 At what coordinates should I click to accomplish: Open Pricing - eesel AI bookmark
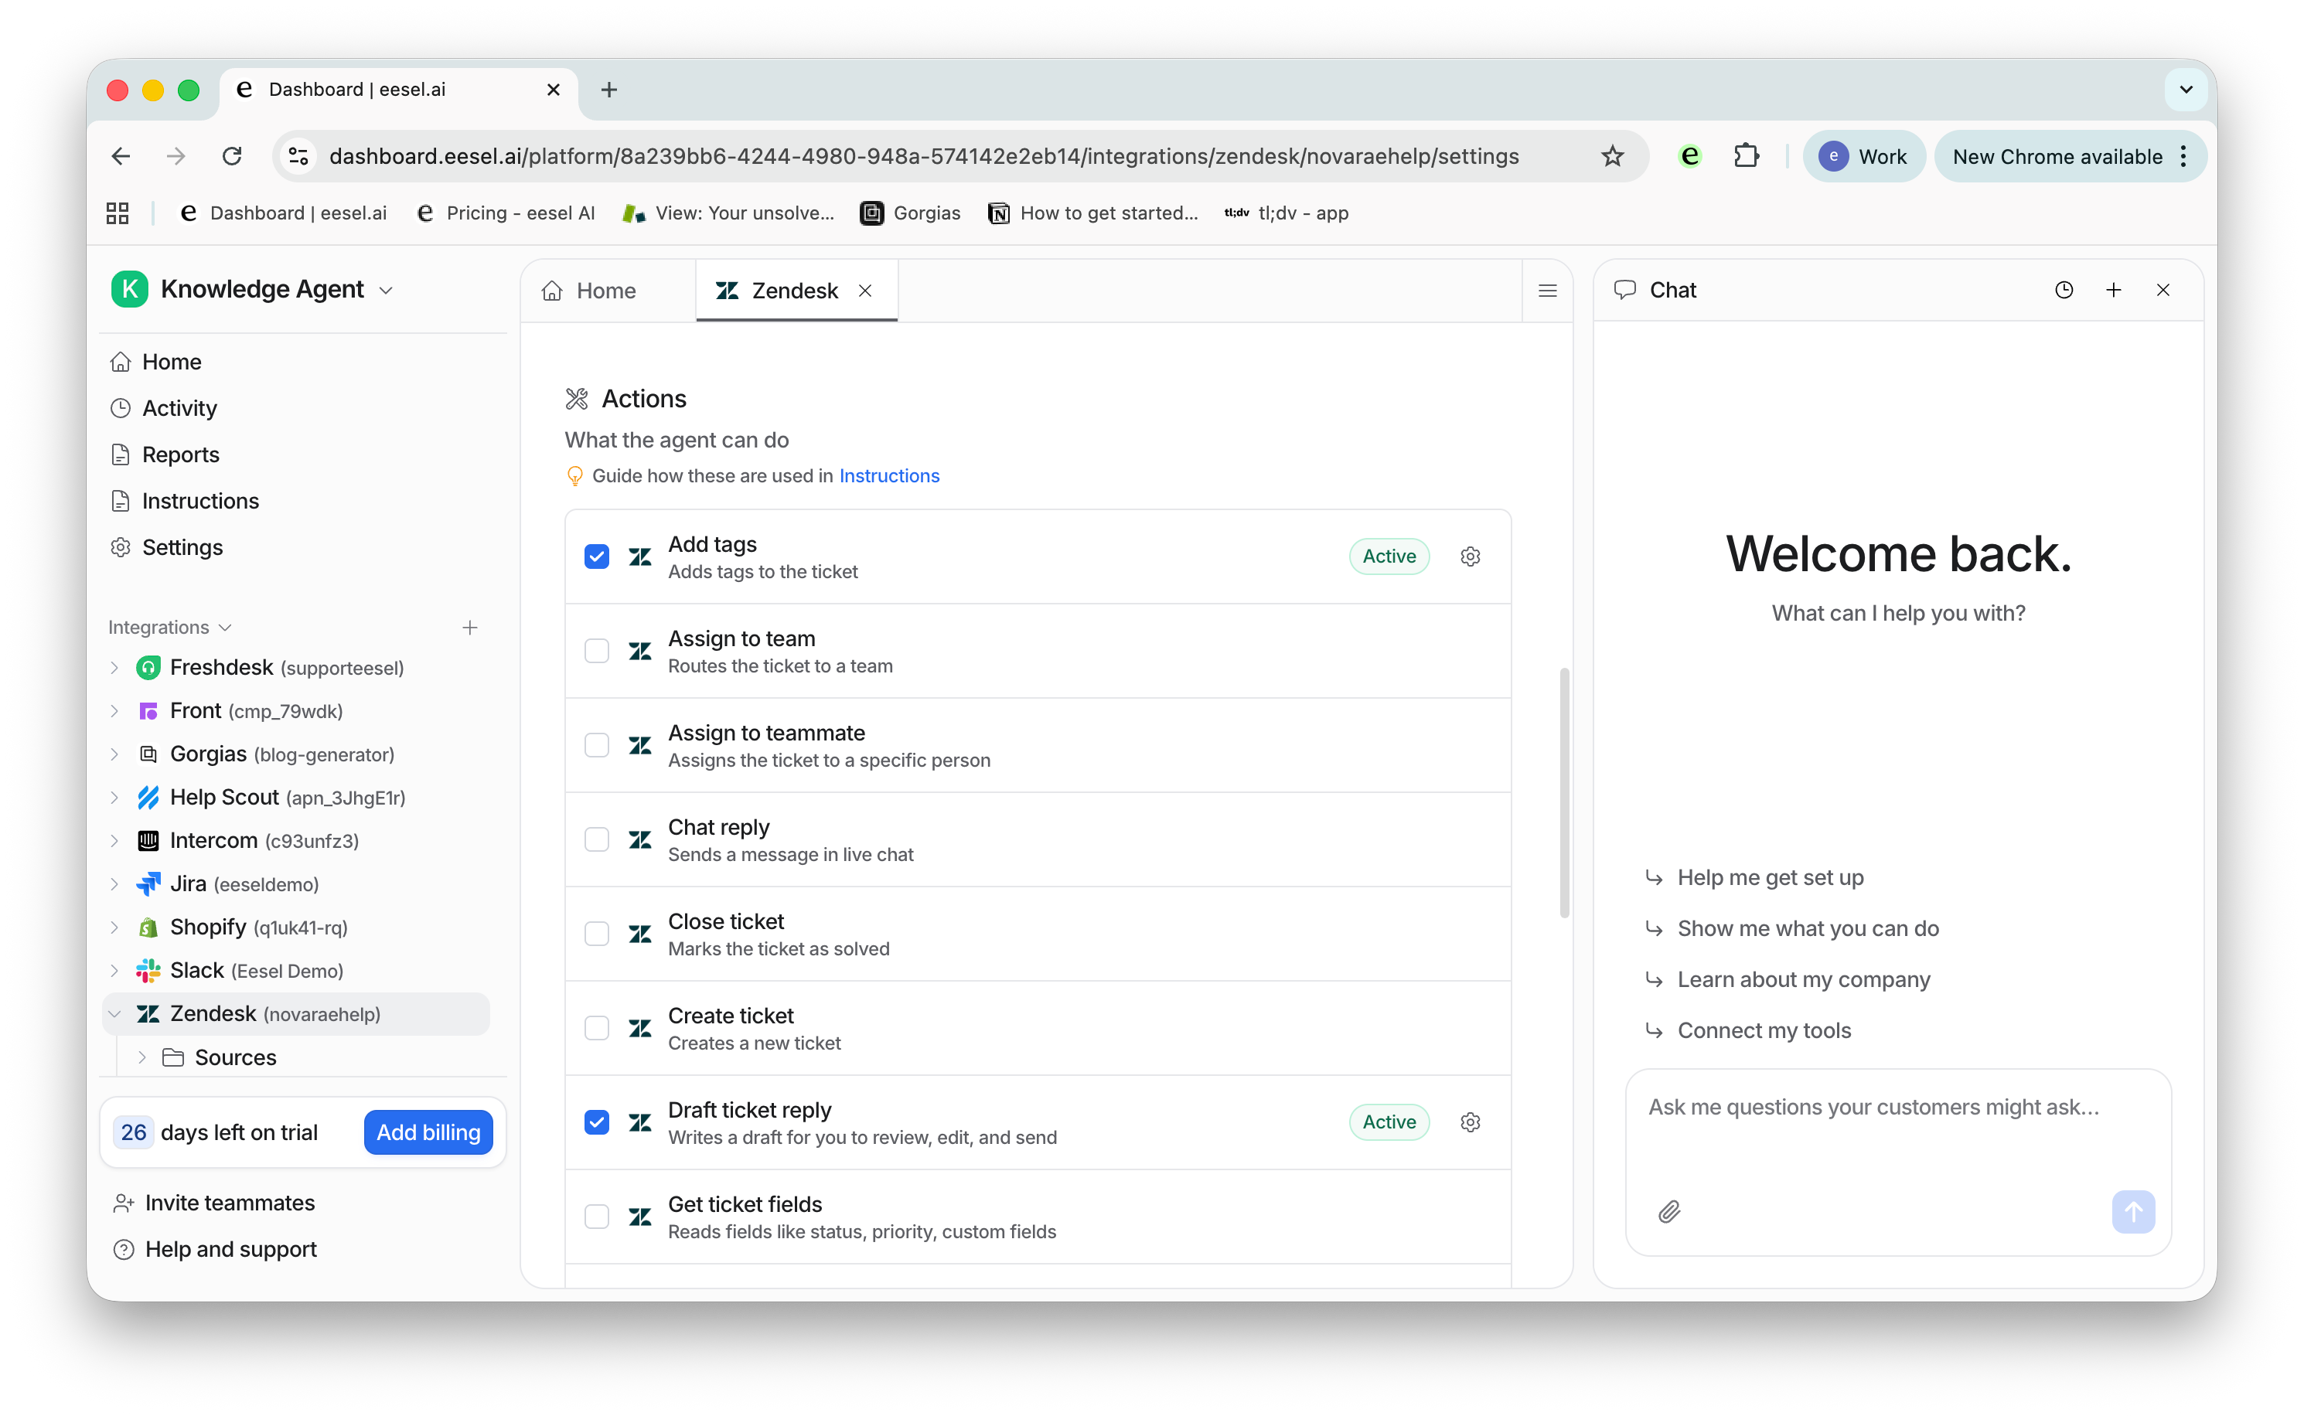point(506,213)
